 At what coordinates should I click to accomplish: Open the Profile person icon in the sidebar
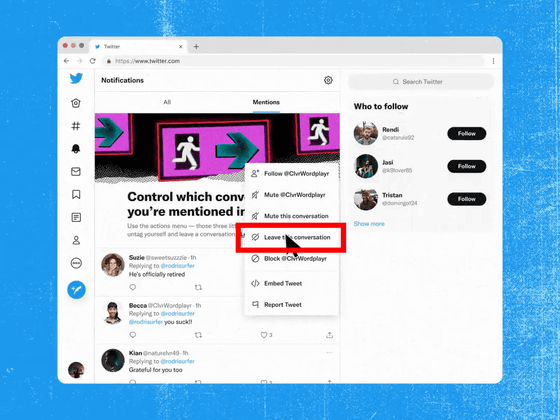[x=76, y=240]
